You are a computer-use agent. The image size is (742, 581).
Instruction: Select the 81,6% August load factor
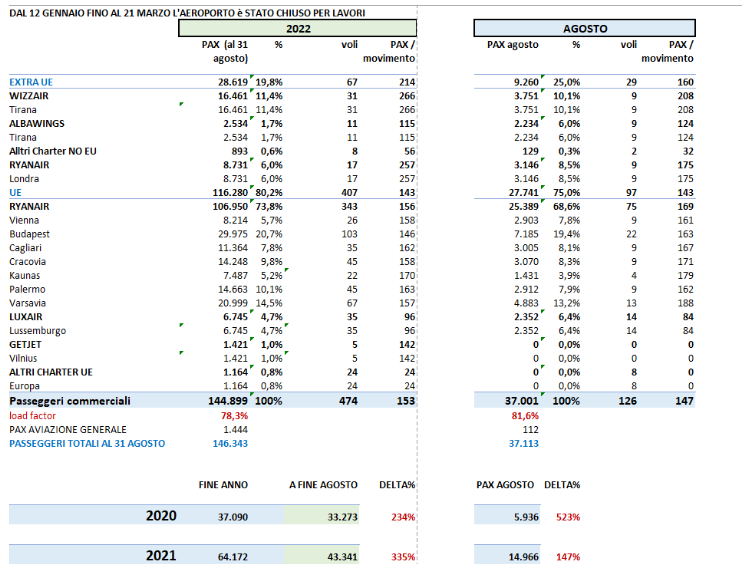coord(525,415)
